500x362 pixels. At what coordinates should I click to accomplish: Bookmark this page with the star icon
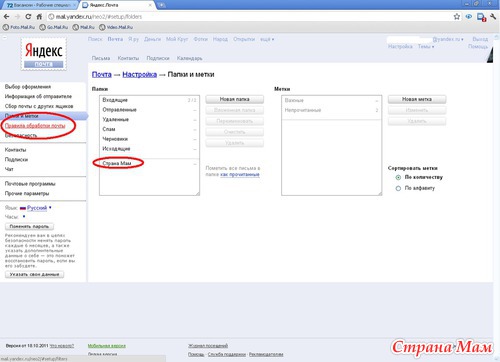click(x=457, y=17)
